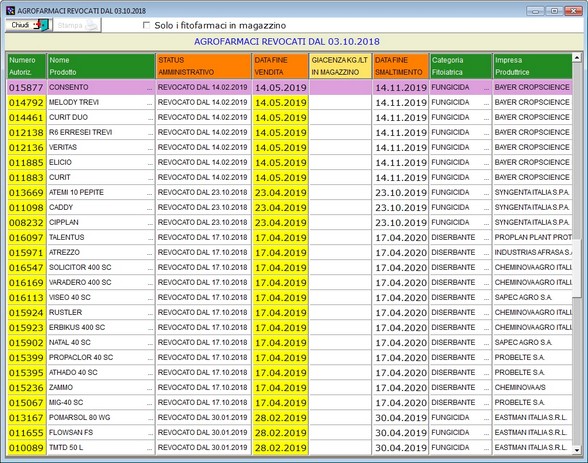Select authorization number 015877
This screenshot has width=588, height=463.
26,87
